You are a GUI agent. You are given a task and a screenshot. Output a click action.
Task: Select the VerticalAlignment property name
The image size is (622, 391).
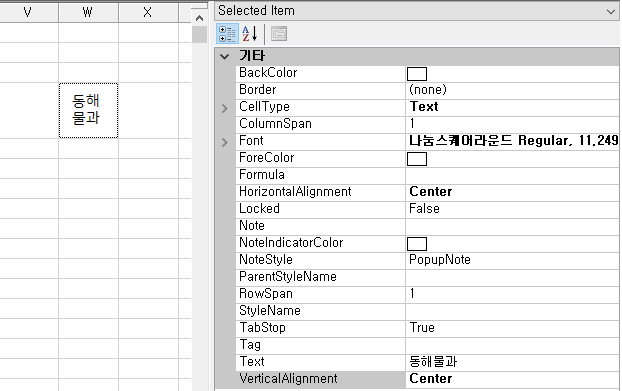(x=288, y=379)
